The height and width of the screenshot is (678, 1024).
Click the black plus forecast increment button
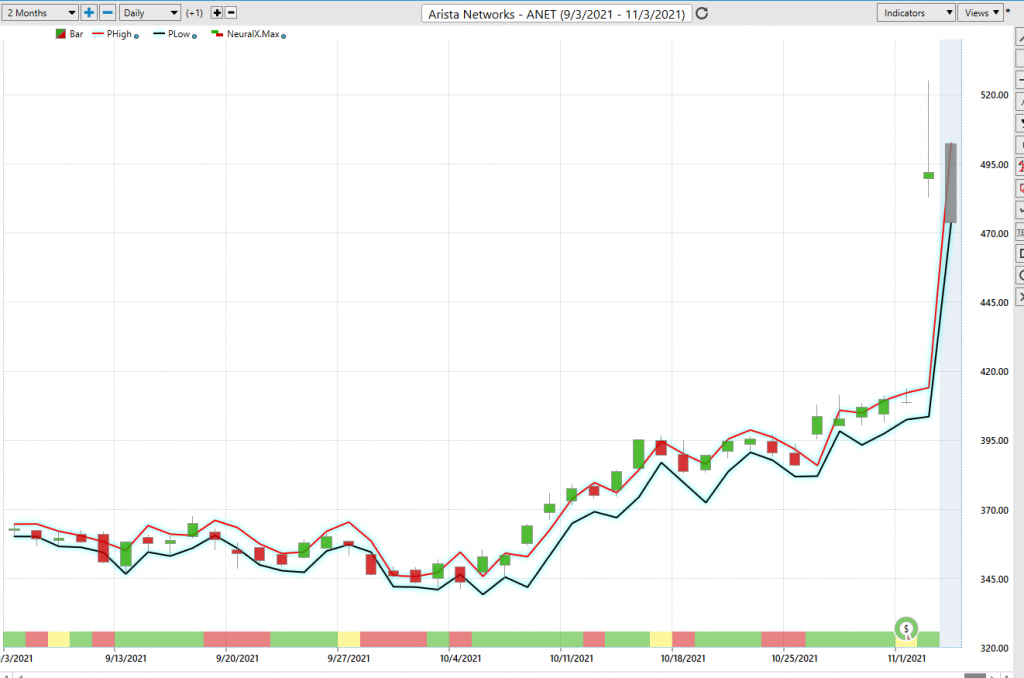point(217,13)
